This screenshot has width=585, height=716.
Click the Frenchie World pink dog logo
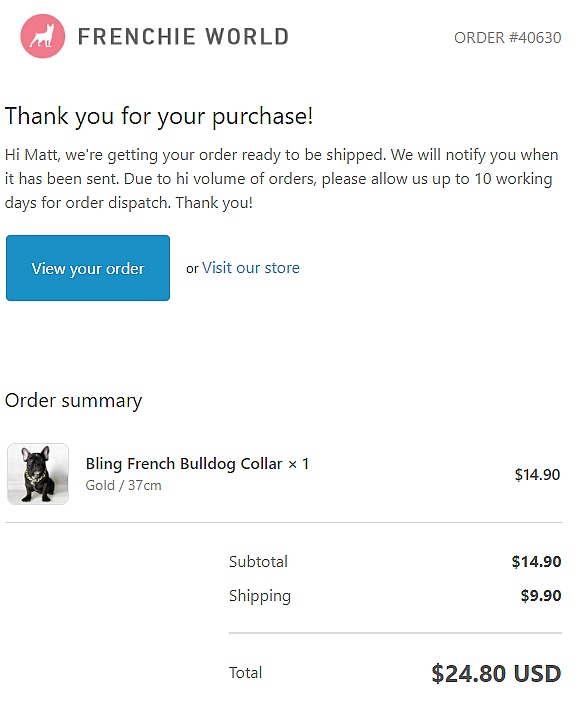pyautogui.click(x=42, y=36)
